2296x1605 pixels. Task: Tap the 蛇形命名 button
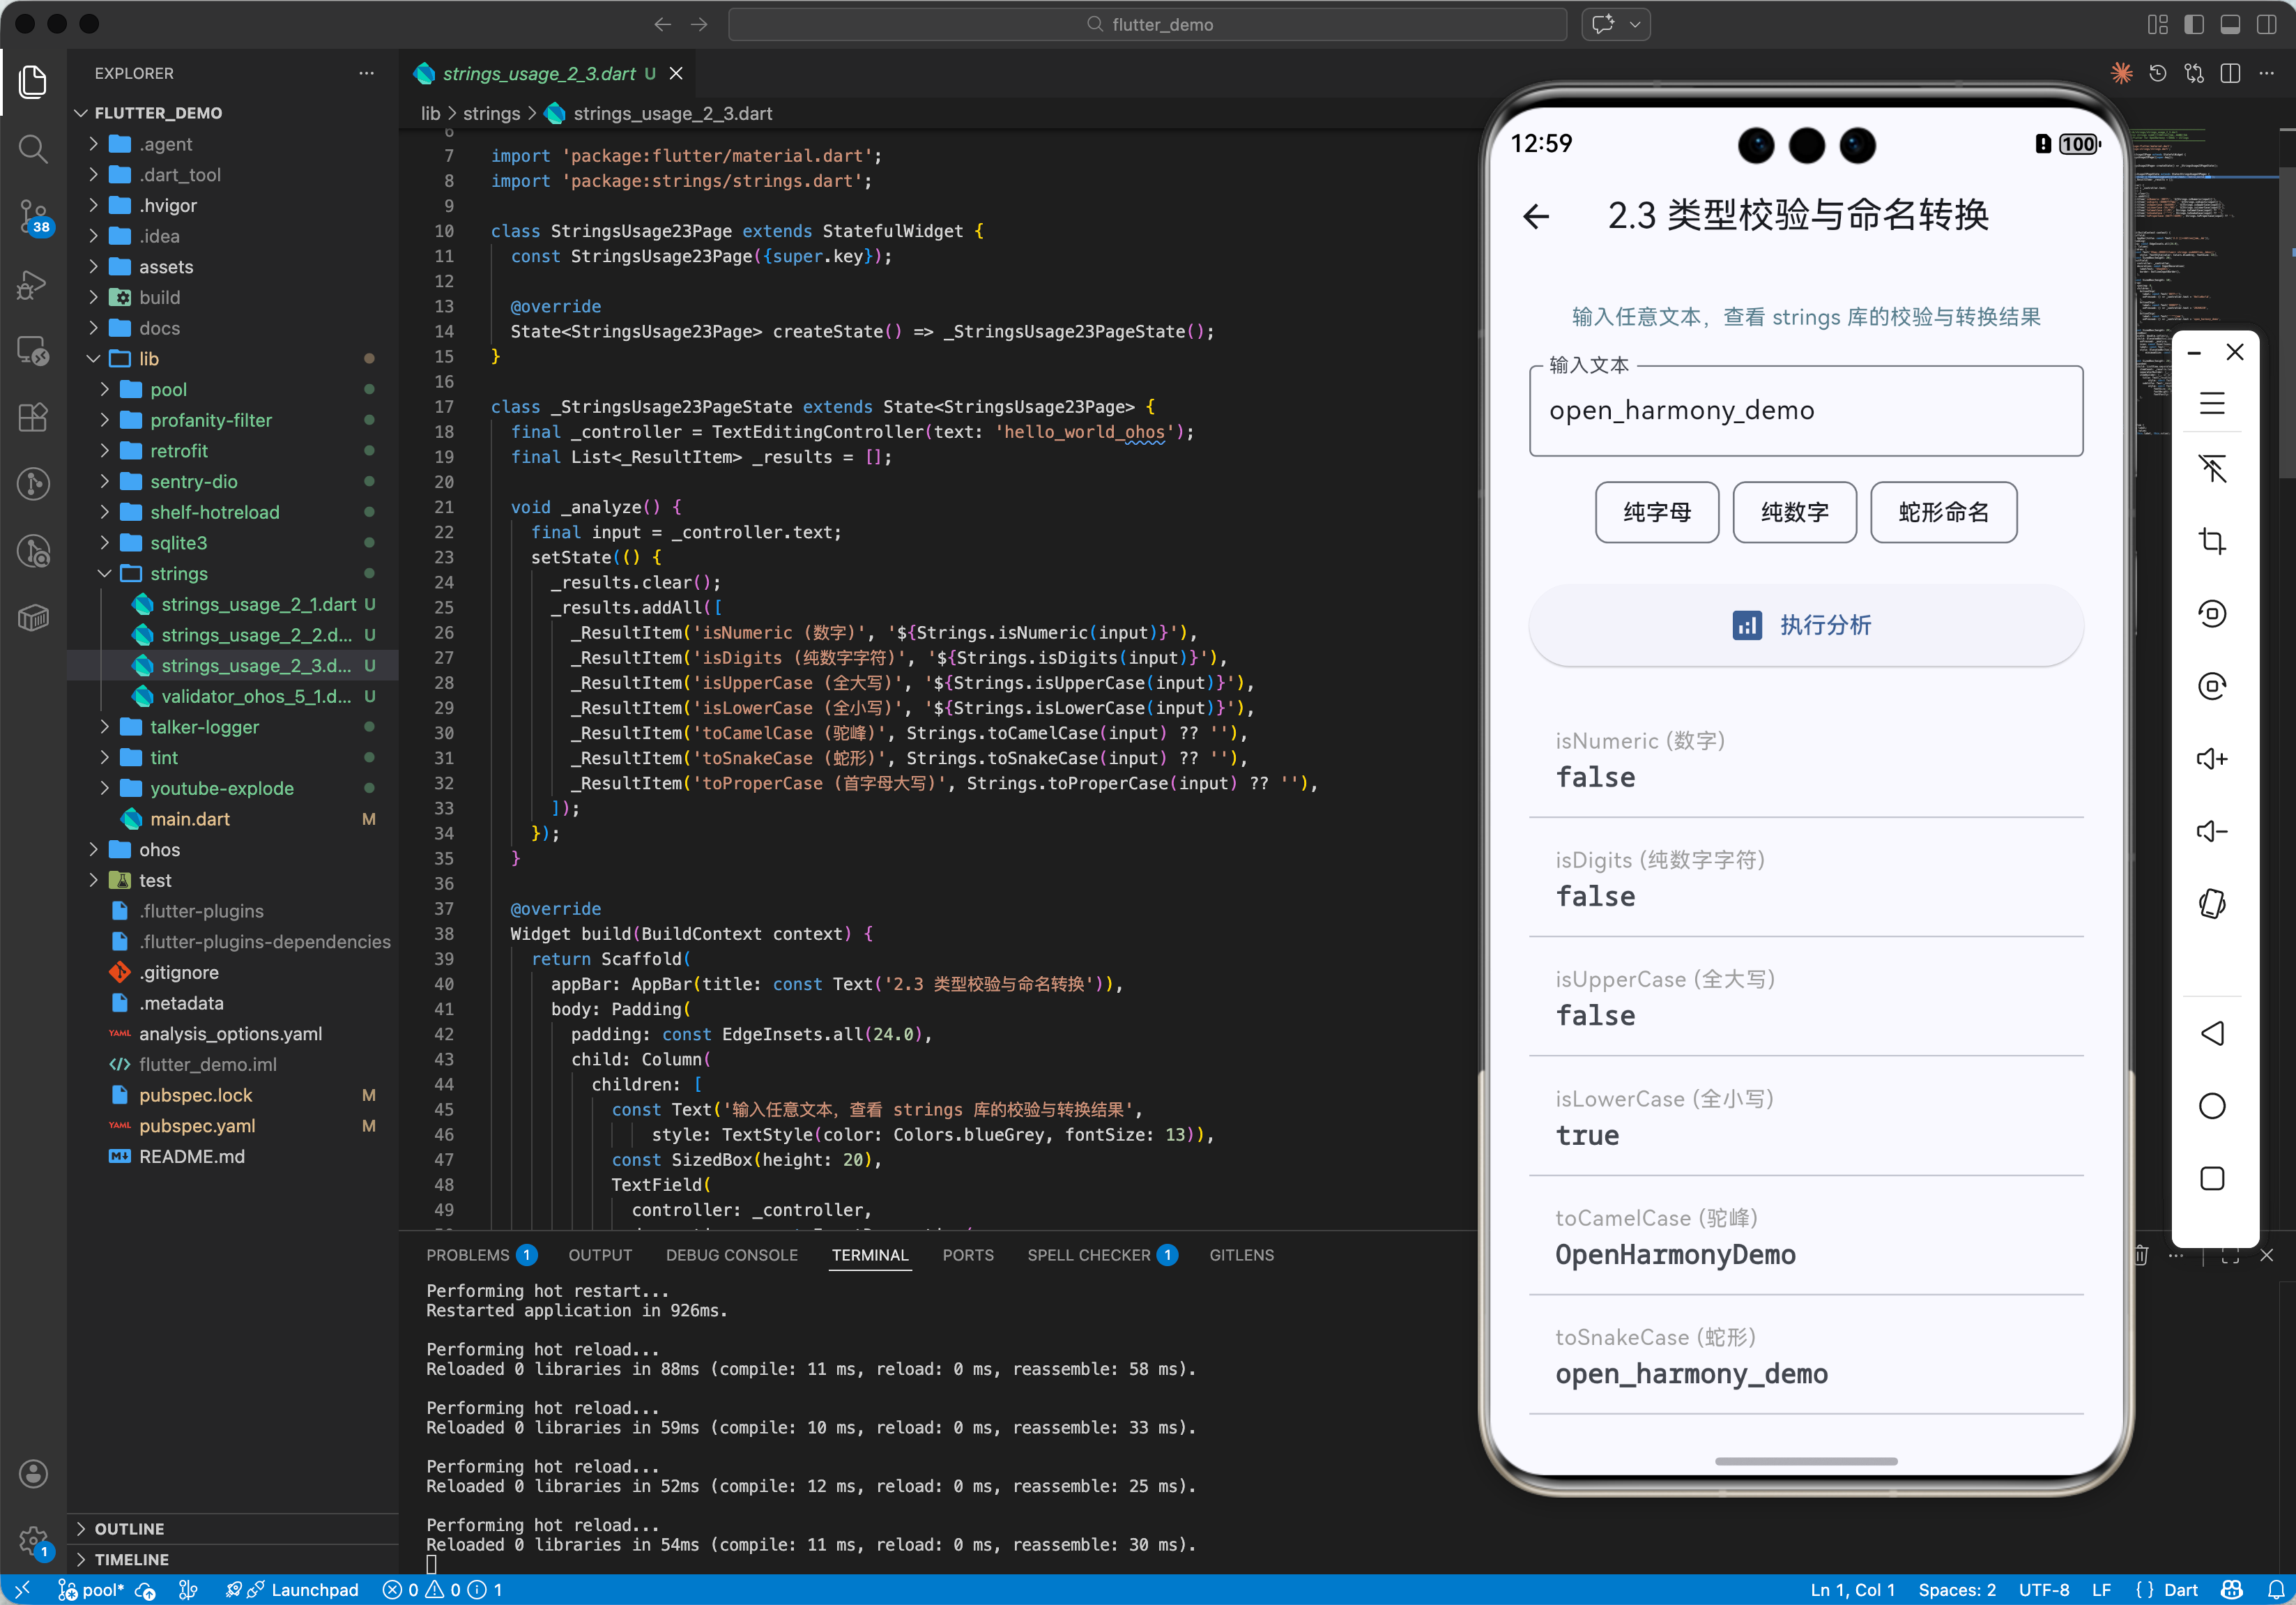pos(1942,512)
